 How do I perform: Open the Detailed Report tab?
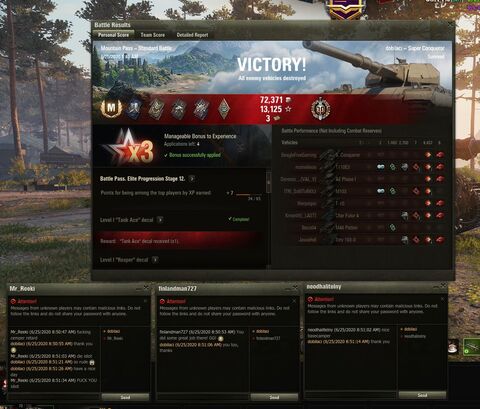tap(192, 35)
